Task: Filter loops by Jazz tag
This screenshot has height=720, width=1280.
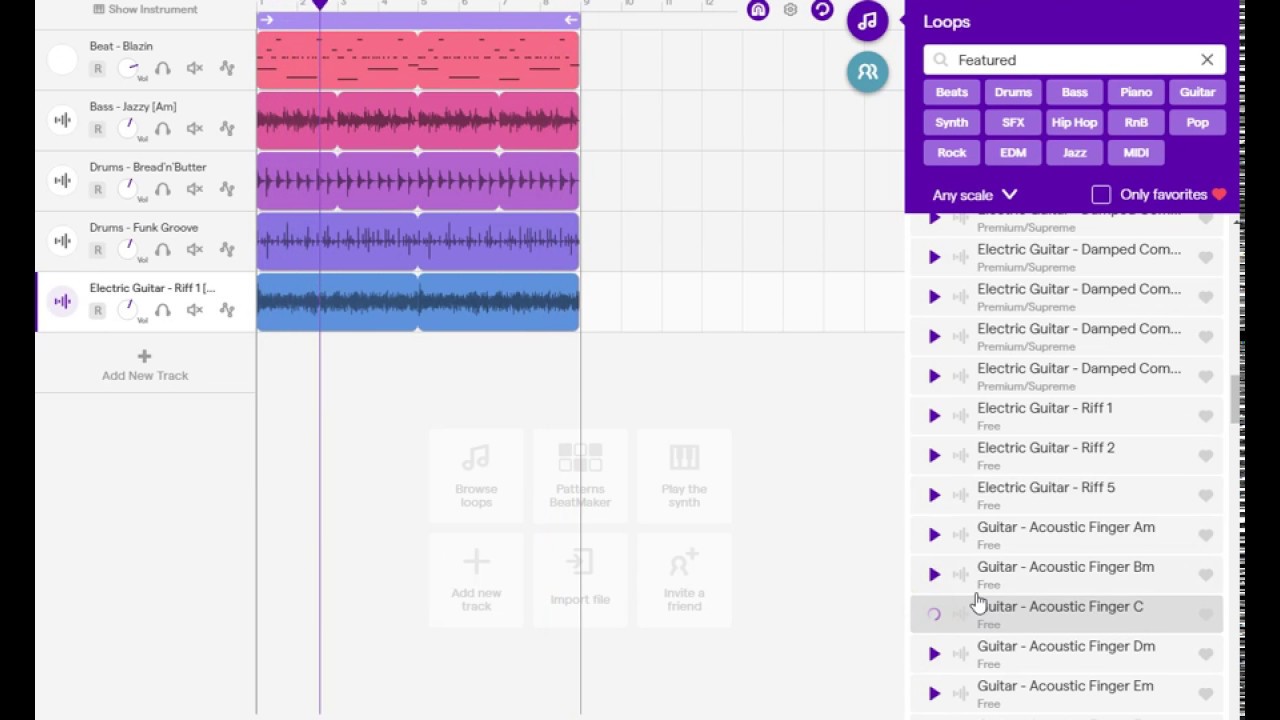Action: [1075, 152]
